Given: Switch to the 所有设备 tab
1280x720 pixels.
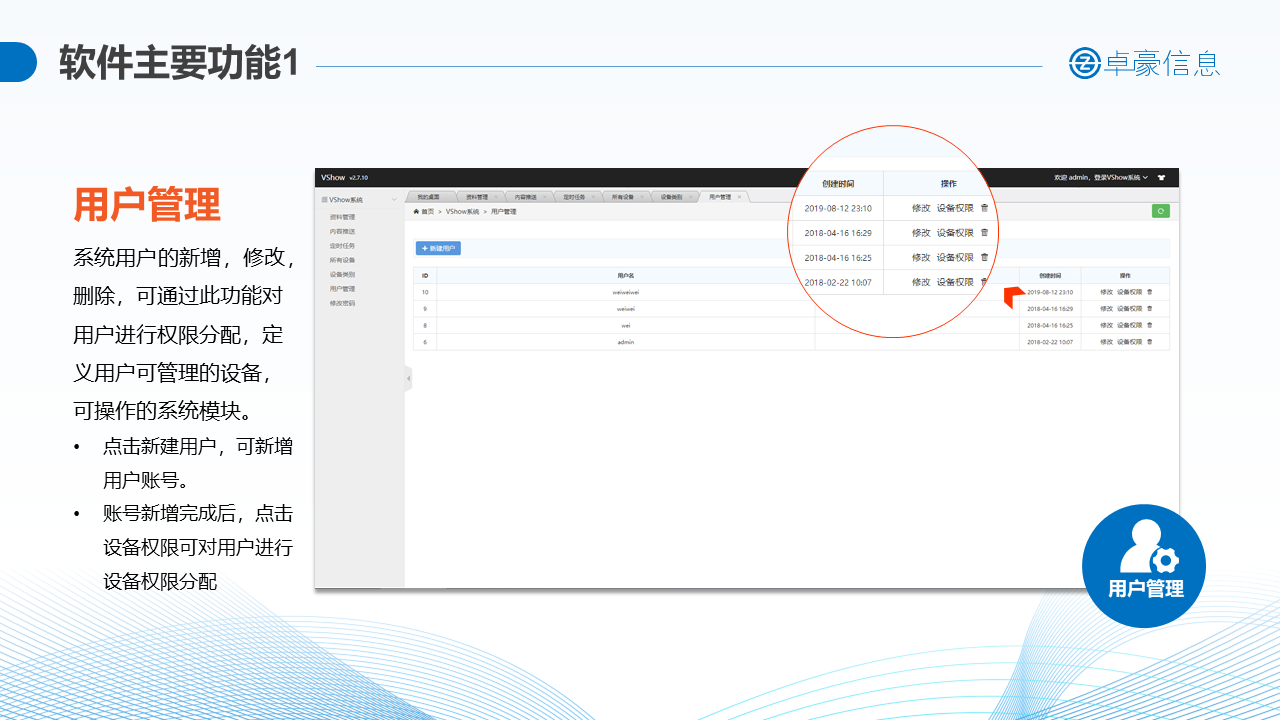Looking at the screenshot, I should coord(623,197).
